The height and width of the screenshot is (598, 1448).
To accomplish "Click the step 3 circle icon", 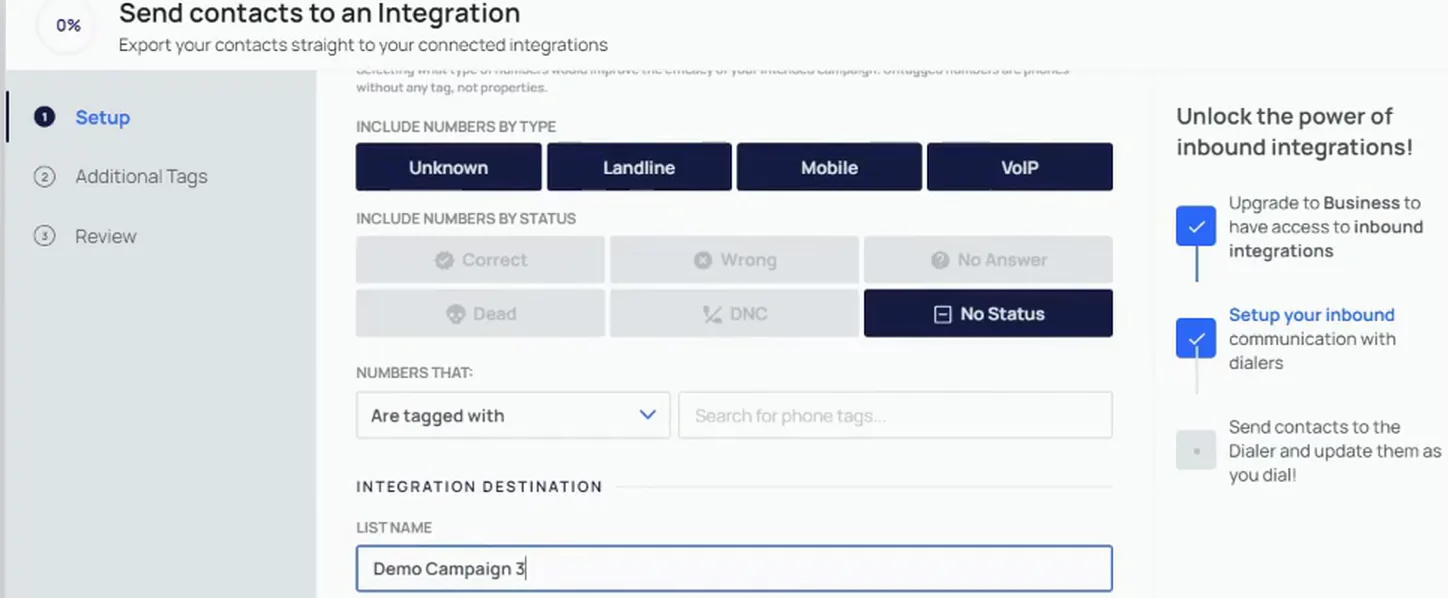I will pyautogui.click(x=44, y=236).
